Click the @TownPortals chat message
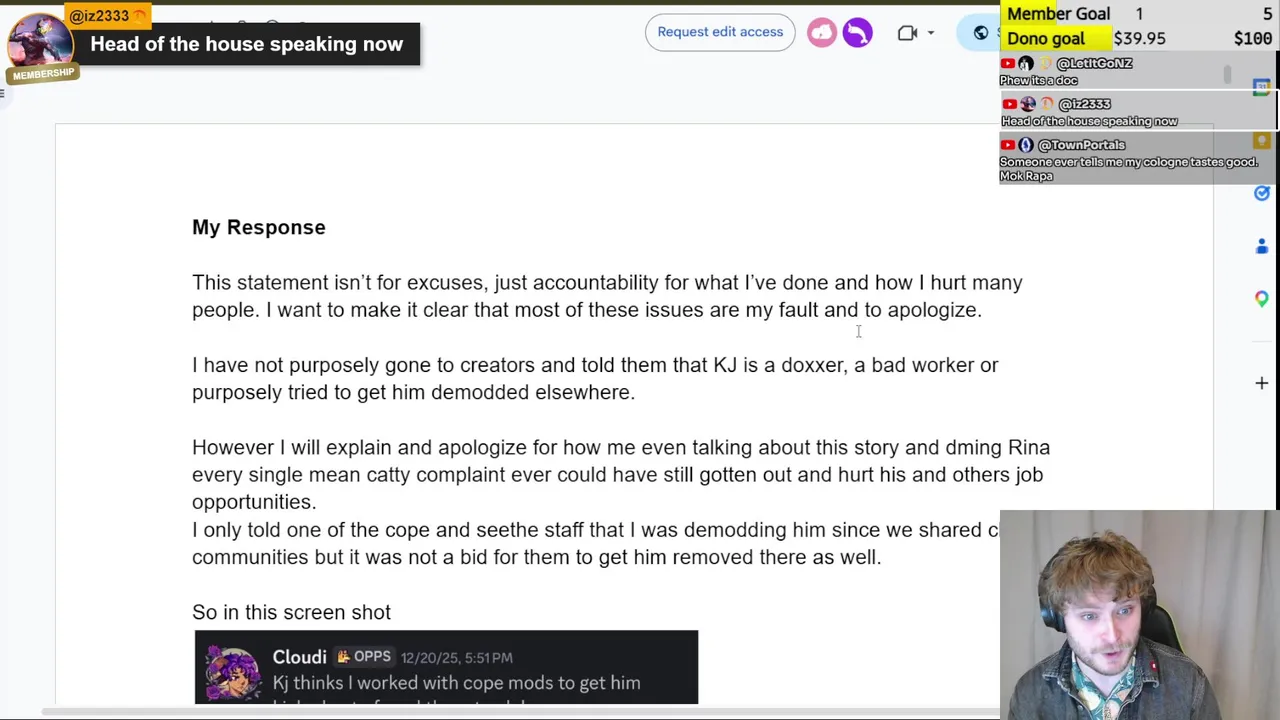Viewport: 1280px width, 720px height. pos(1120,160)
